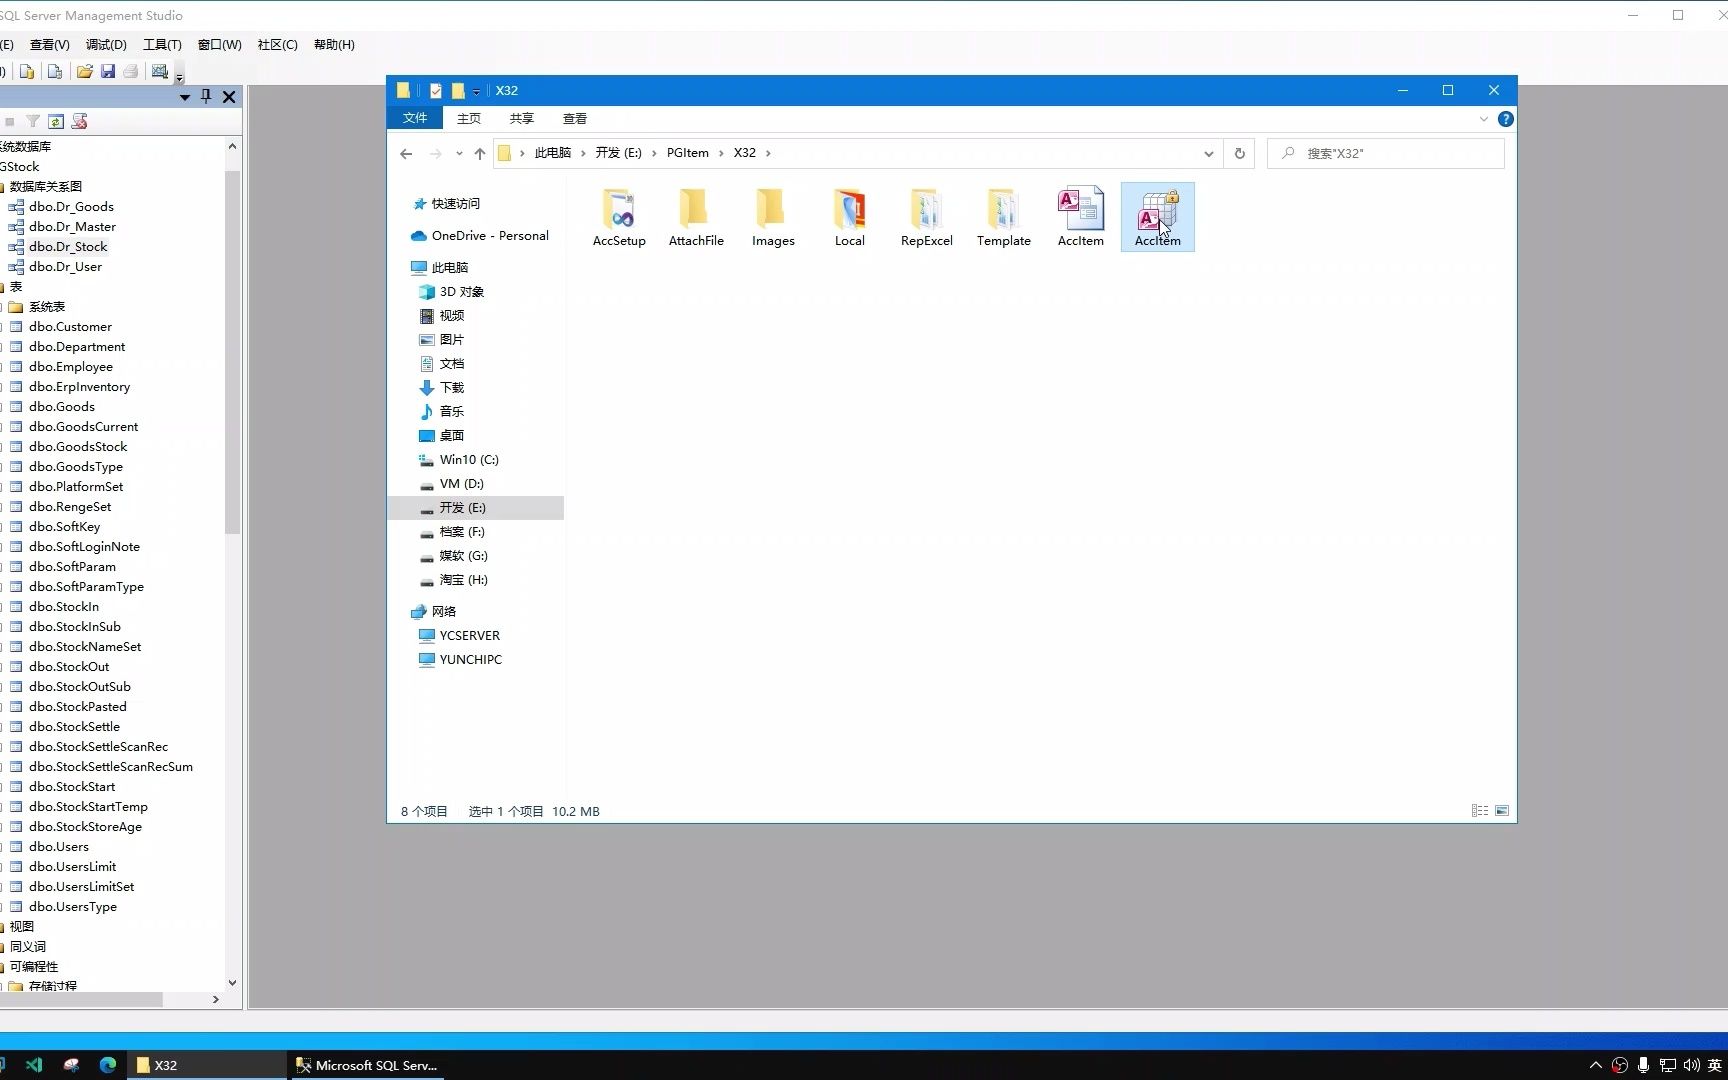Click the Open File icon in SSMS toolbar

click(x=84, y=71)
